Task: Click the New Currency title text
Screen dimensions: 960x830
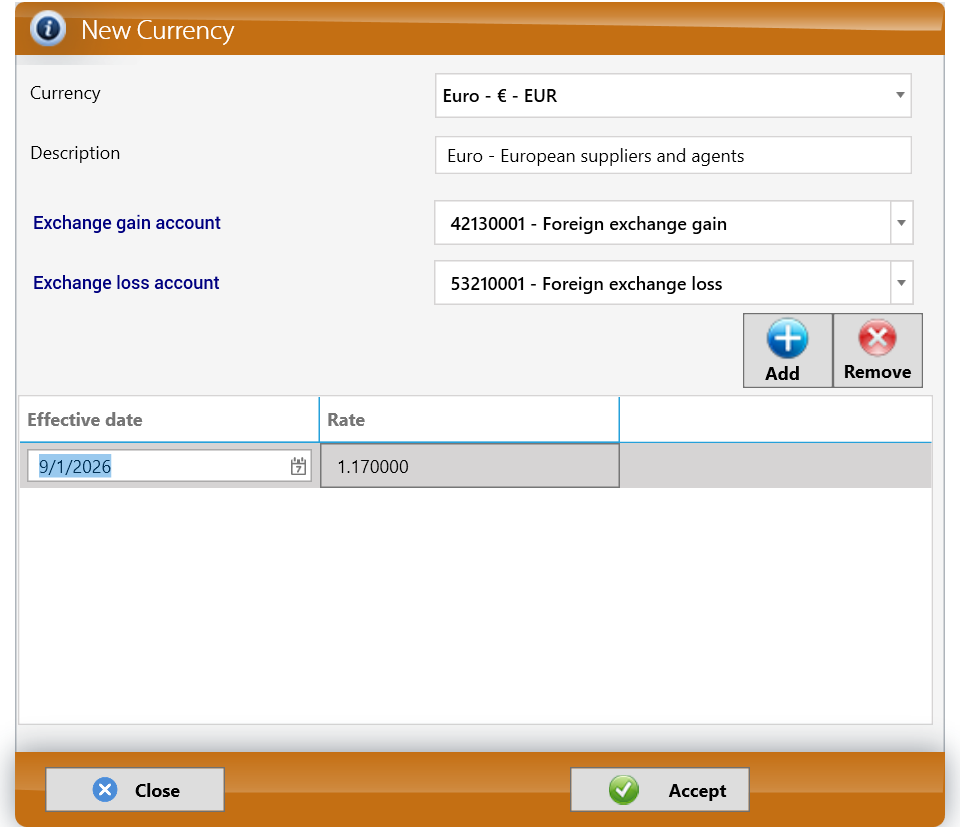Action: [x=158, y=30]
